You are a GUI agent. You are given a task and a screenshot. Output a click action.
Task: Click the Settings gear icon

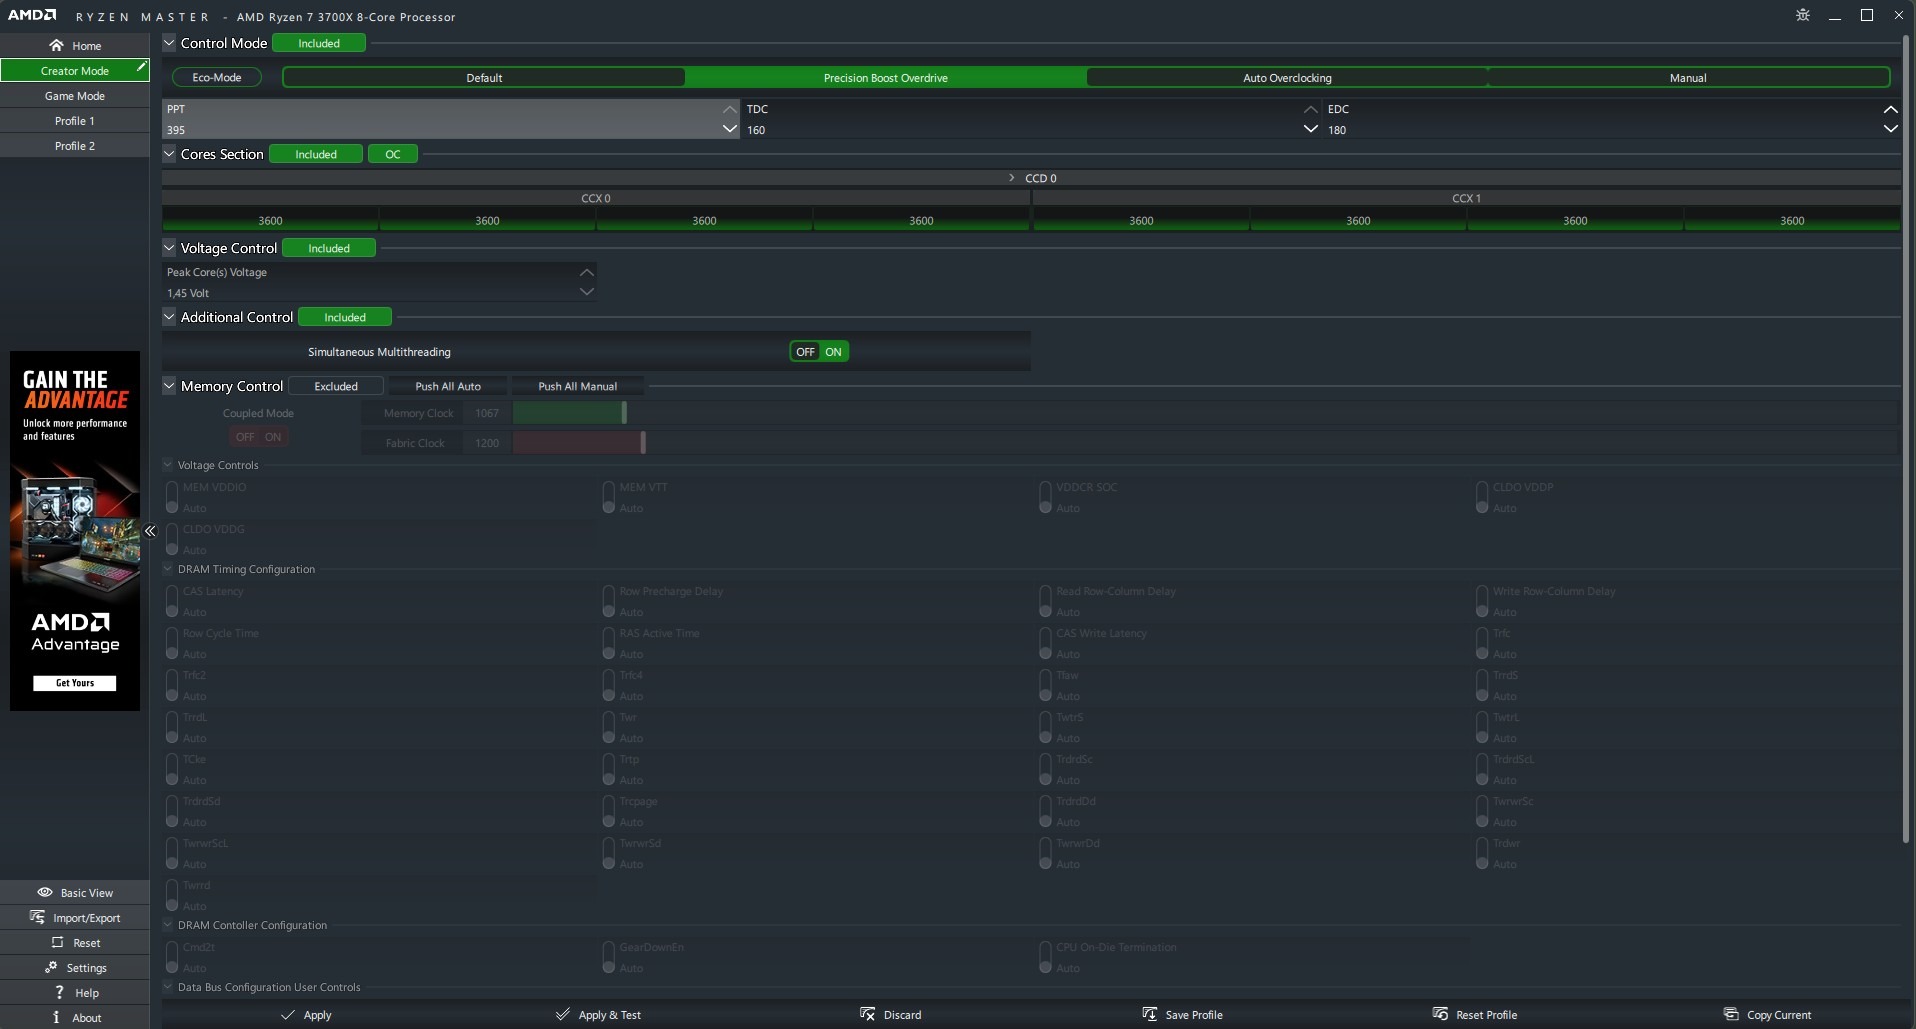(x=51, y=967)
